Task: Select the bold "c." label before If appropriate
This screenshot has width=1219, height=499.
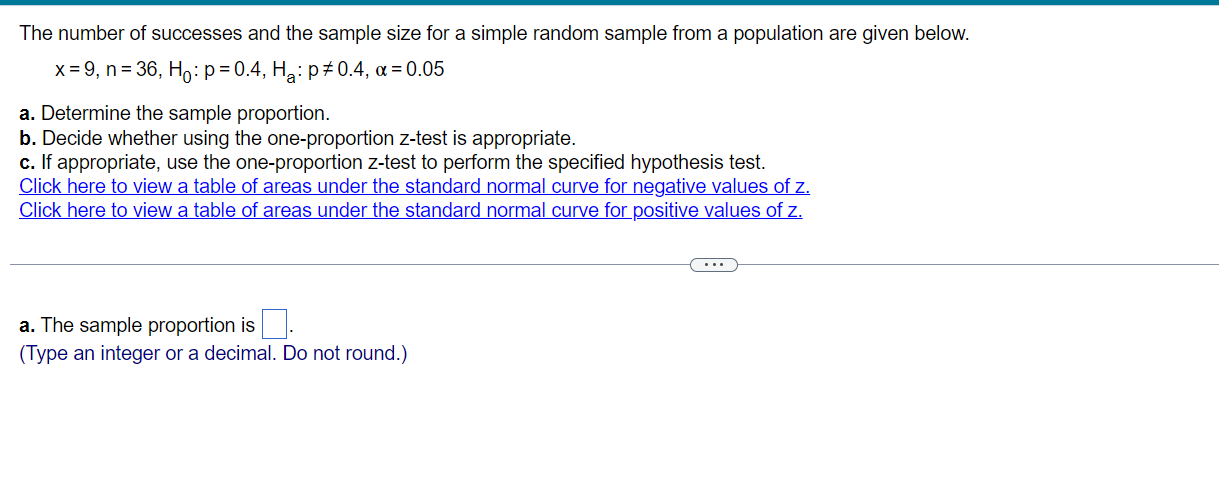Action: pyautogui.click(x=27, y=162)
